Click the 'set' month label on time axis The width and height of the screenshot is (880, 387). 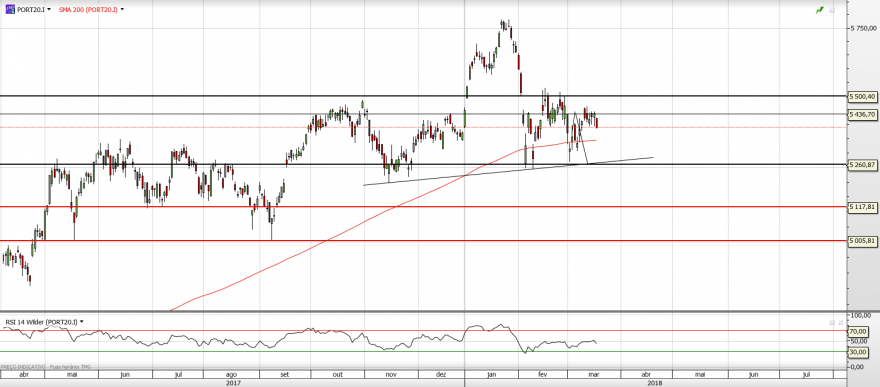click(285, 374)
